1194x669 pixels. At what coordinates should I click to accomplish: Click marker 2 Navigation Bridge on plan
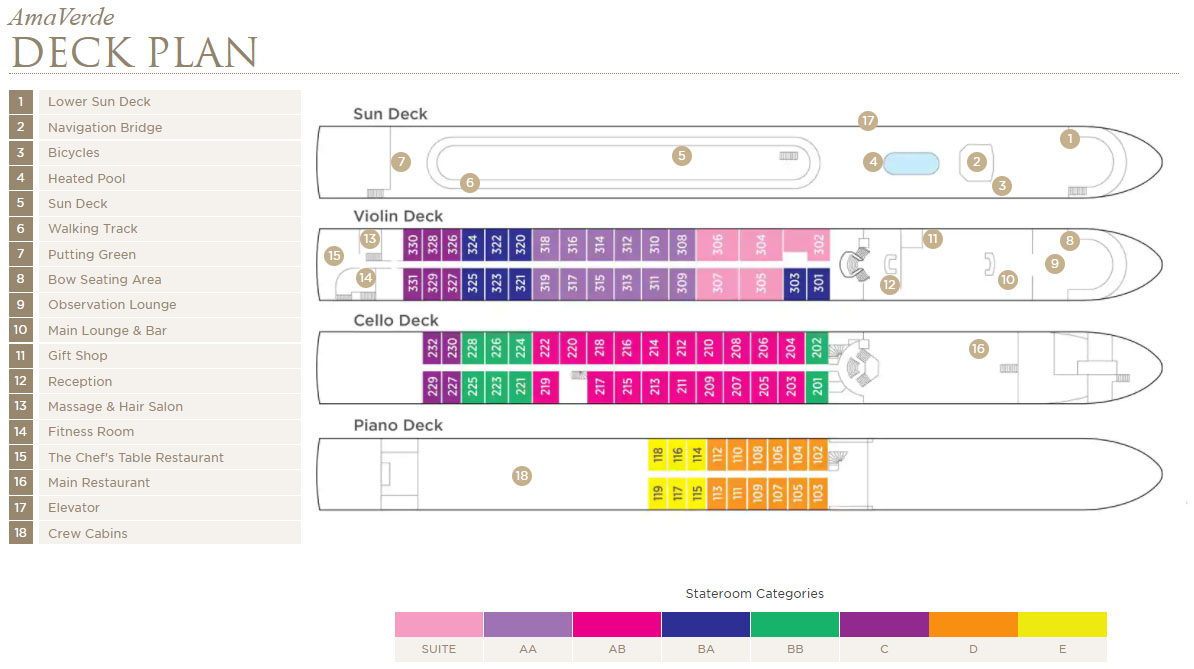tap(977, 161)
